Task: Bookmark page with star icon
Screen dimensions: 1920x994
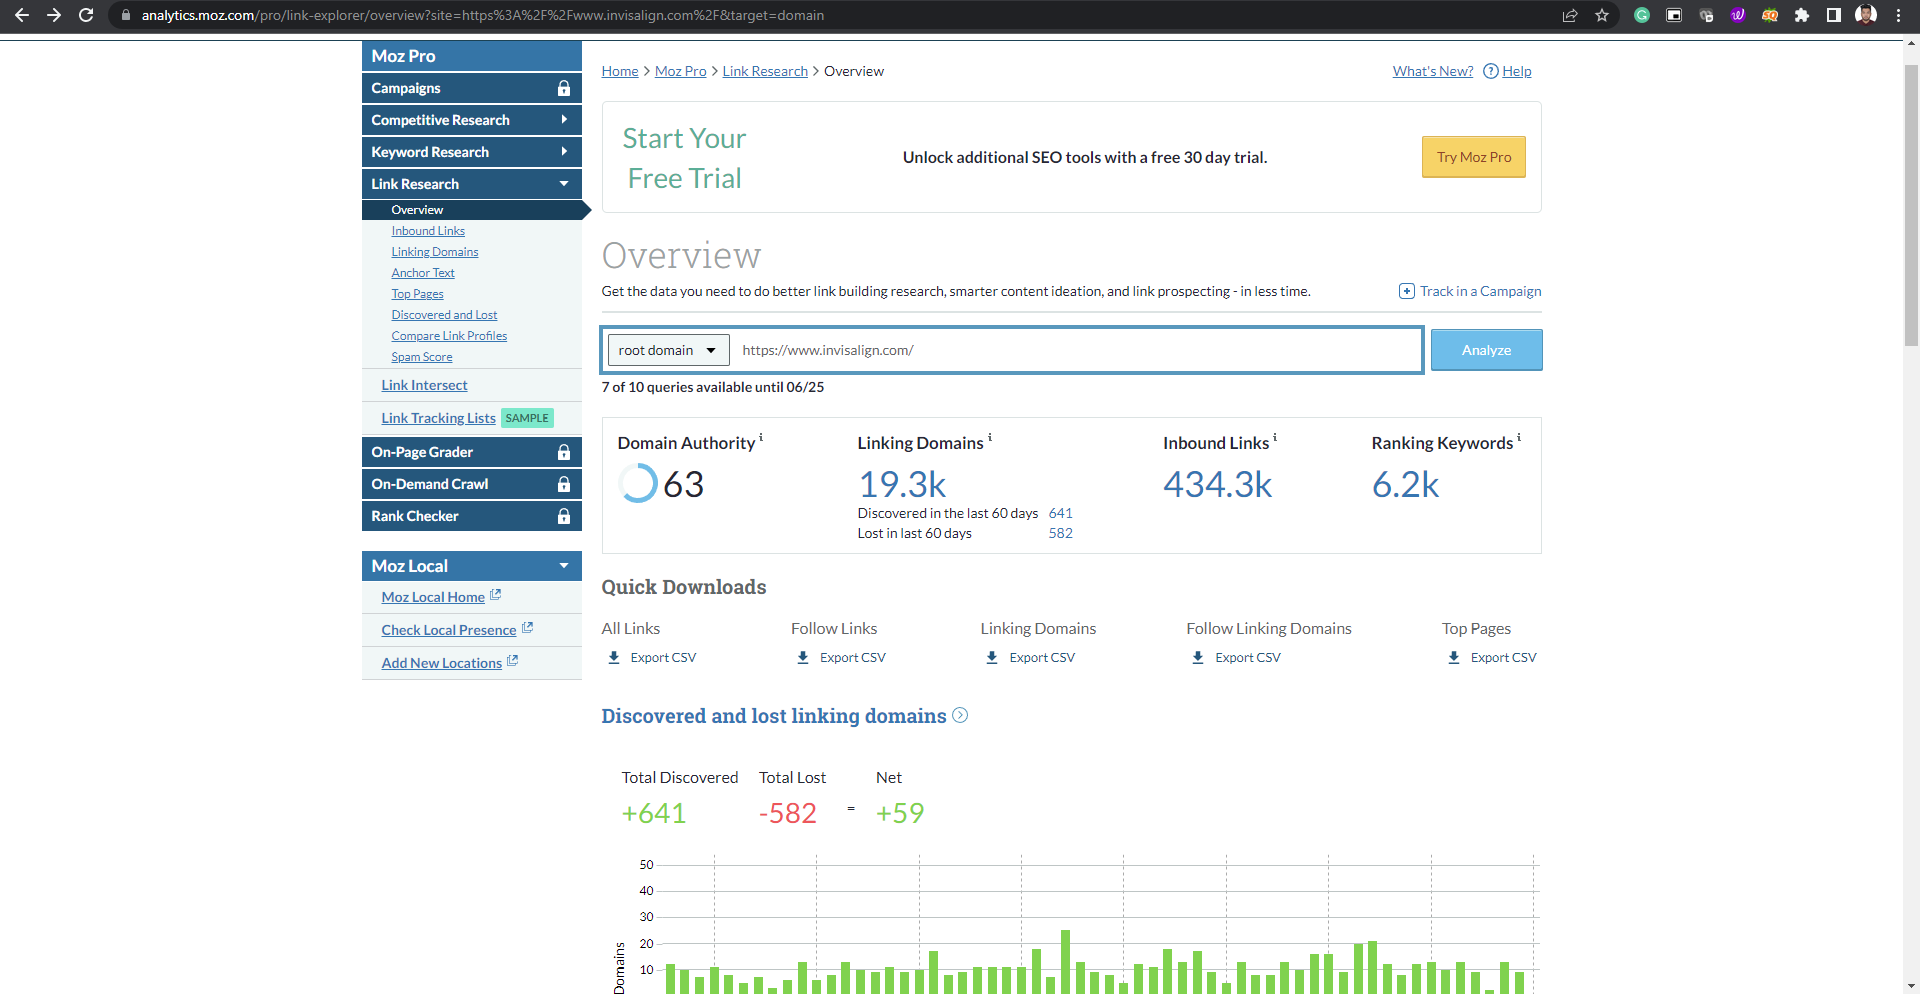Action: [x=1602, y=15]
